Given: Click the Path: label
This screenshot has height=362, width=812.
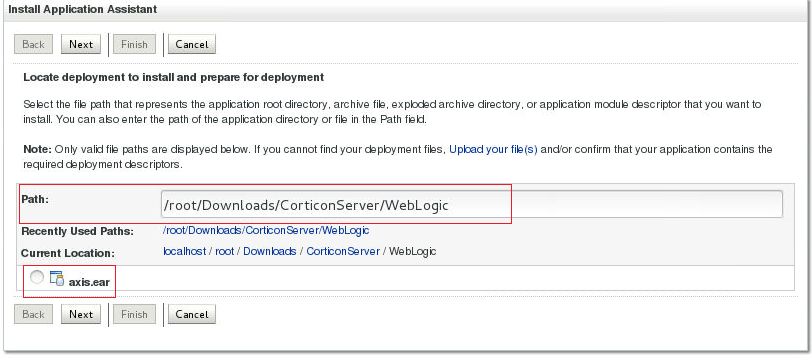Looking at the screenshot, I should (35, 199).
